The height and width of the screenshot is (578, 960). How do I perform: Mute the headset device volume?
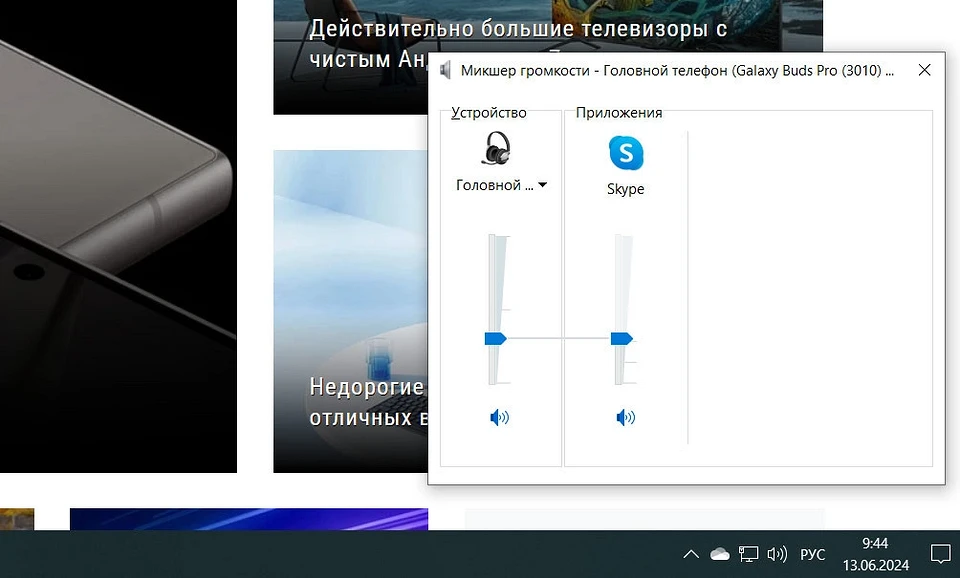[499, 417]
